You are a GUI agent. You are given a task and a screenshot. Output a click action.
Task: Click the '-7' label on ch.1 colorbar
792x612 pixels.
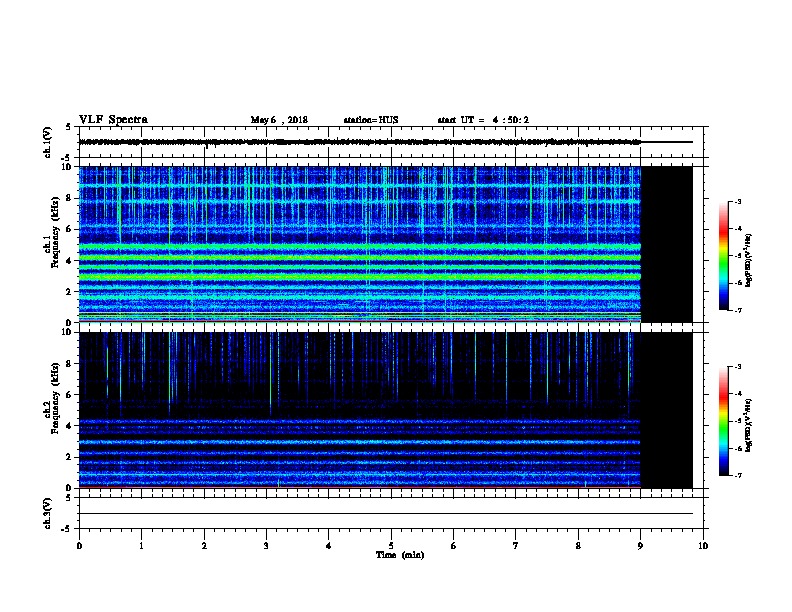click(x=738, y=310)
